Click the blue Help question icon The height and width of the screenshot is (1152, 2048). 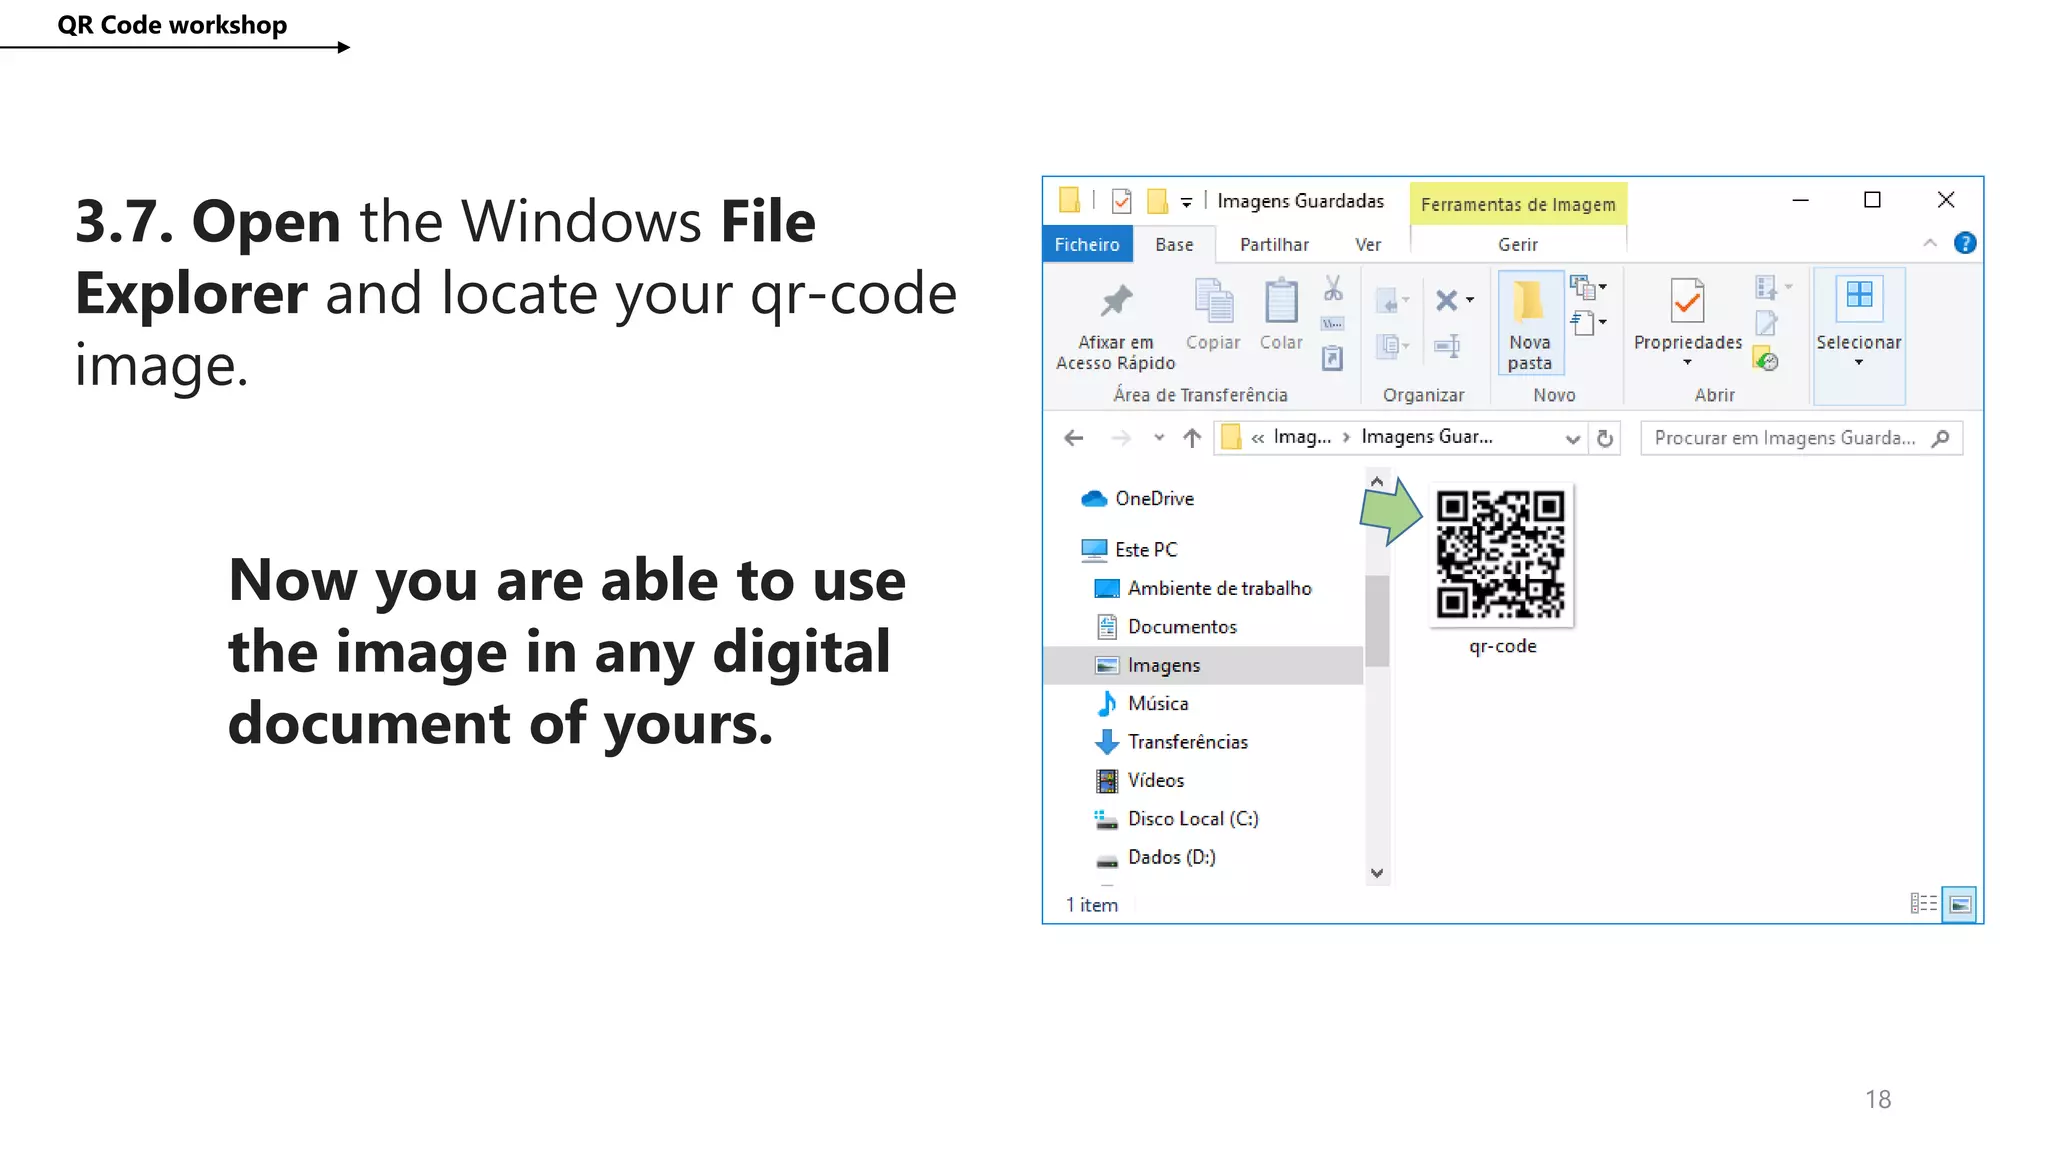coord(1964,243)
